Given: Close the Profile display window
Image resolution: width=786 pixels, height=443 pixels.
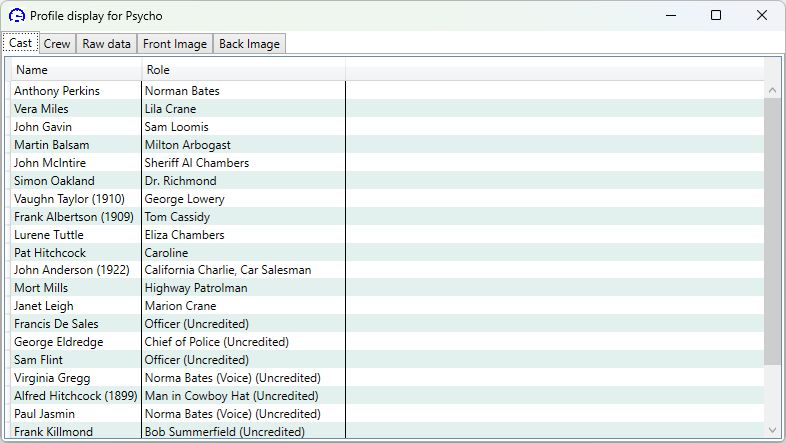Looking at the screenshot, I should (761, 16).
